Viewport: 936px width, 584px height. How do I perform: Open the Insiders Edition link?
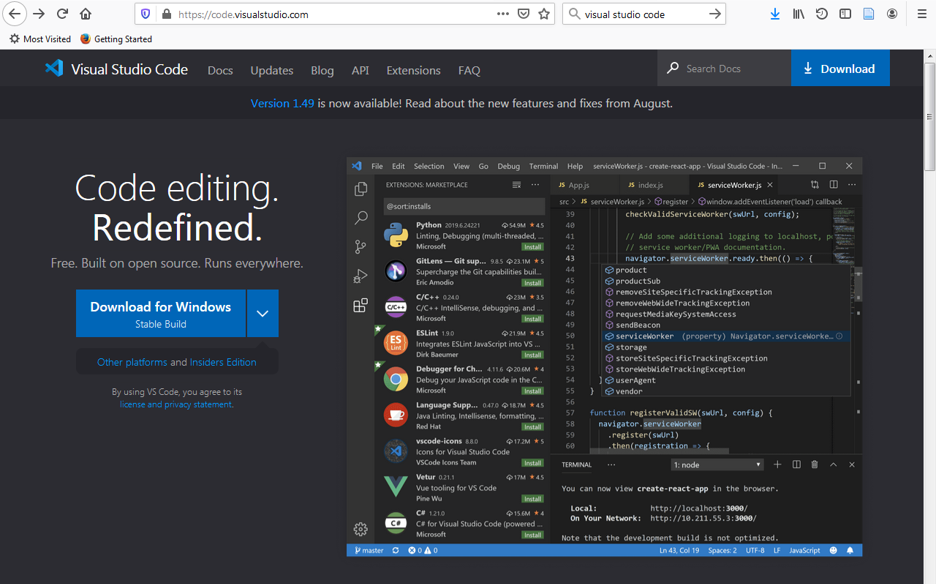[223, 362]
